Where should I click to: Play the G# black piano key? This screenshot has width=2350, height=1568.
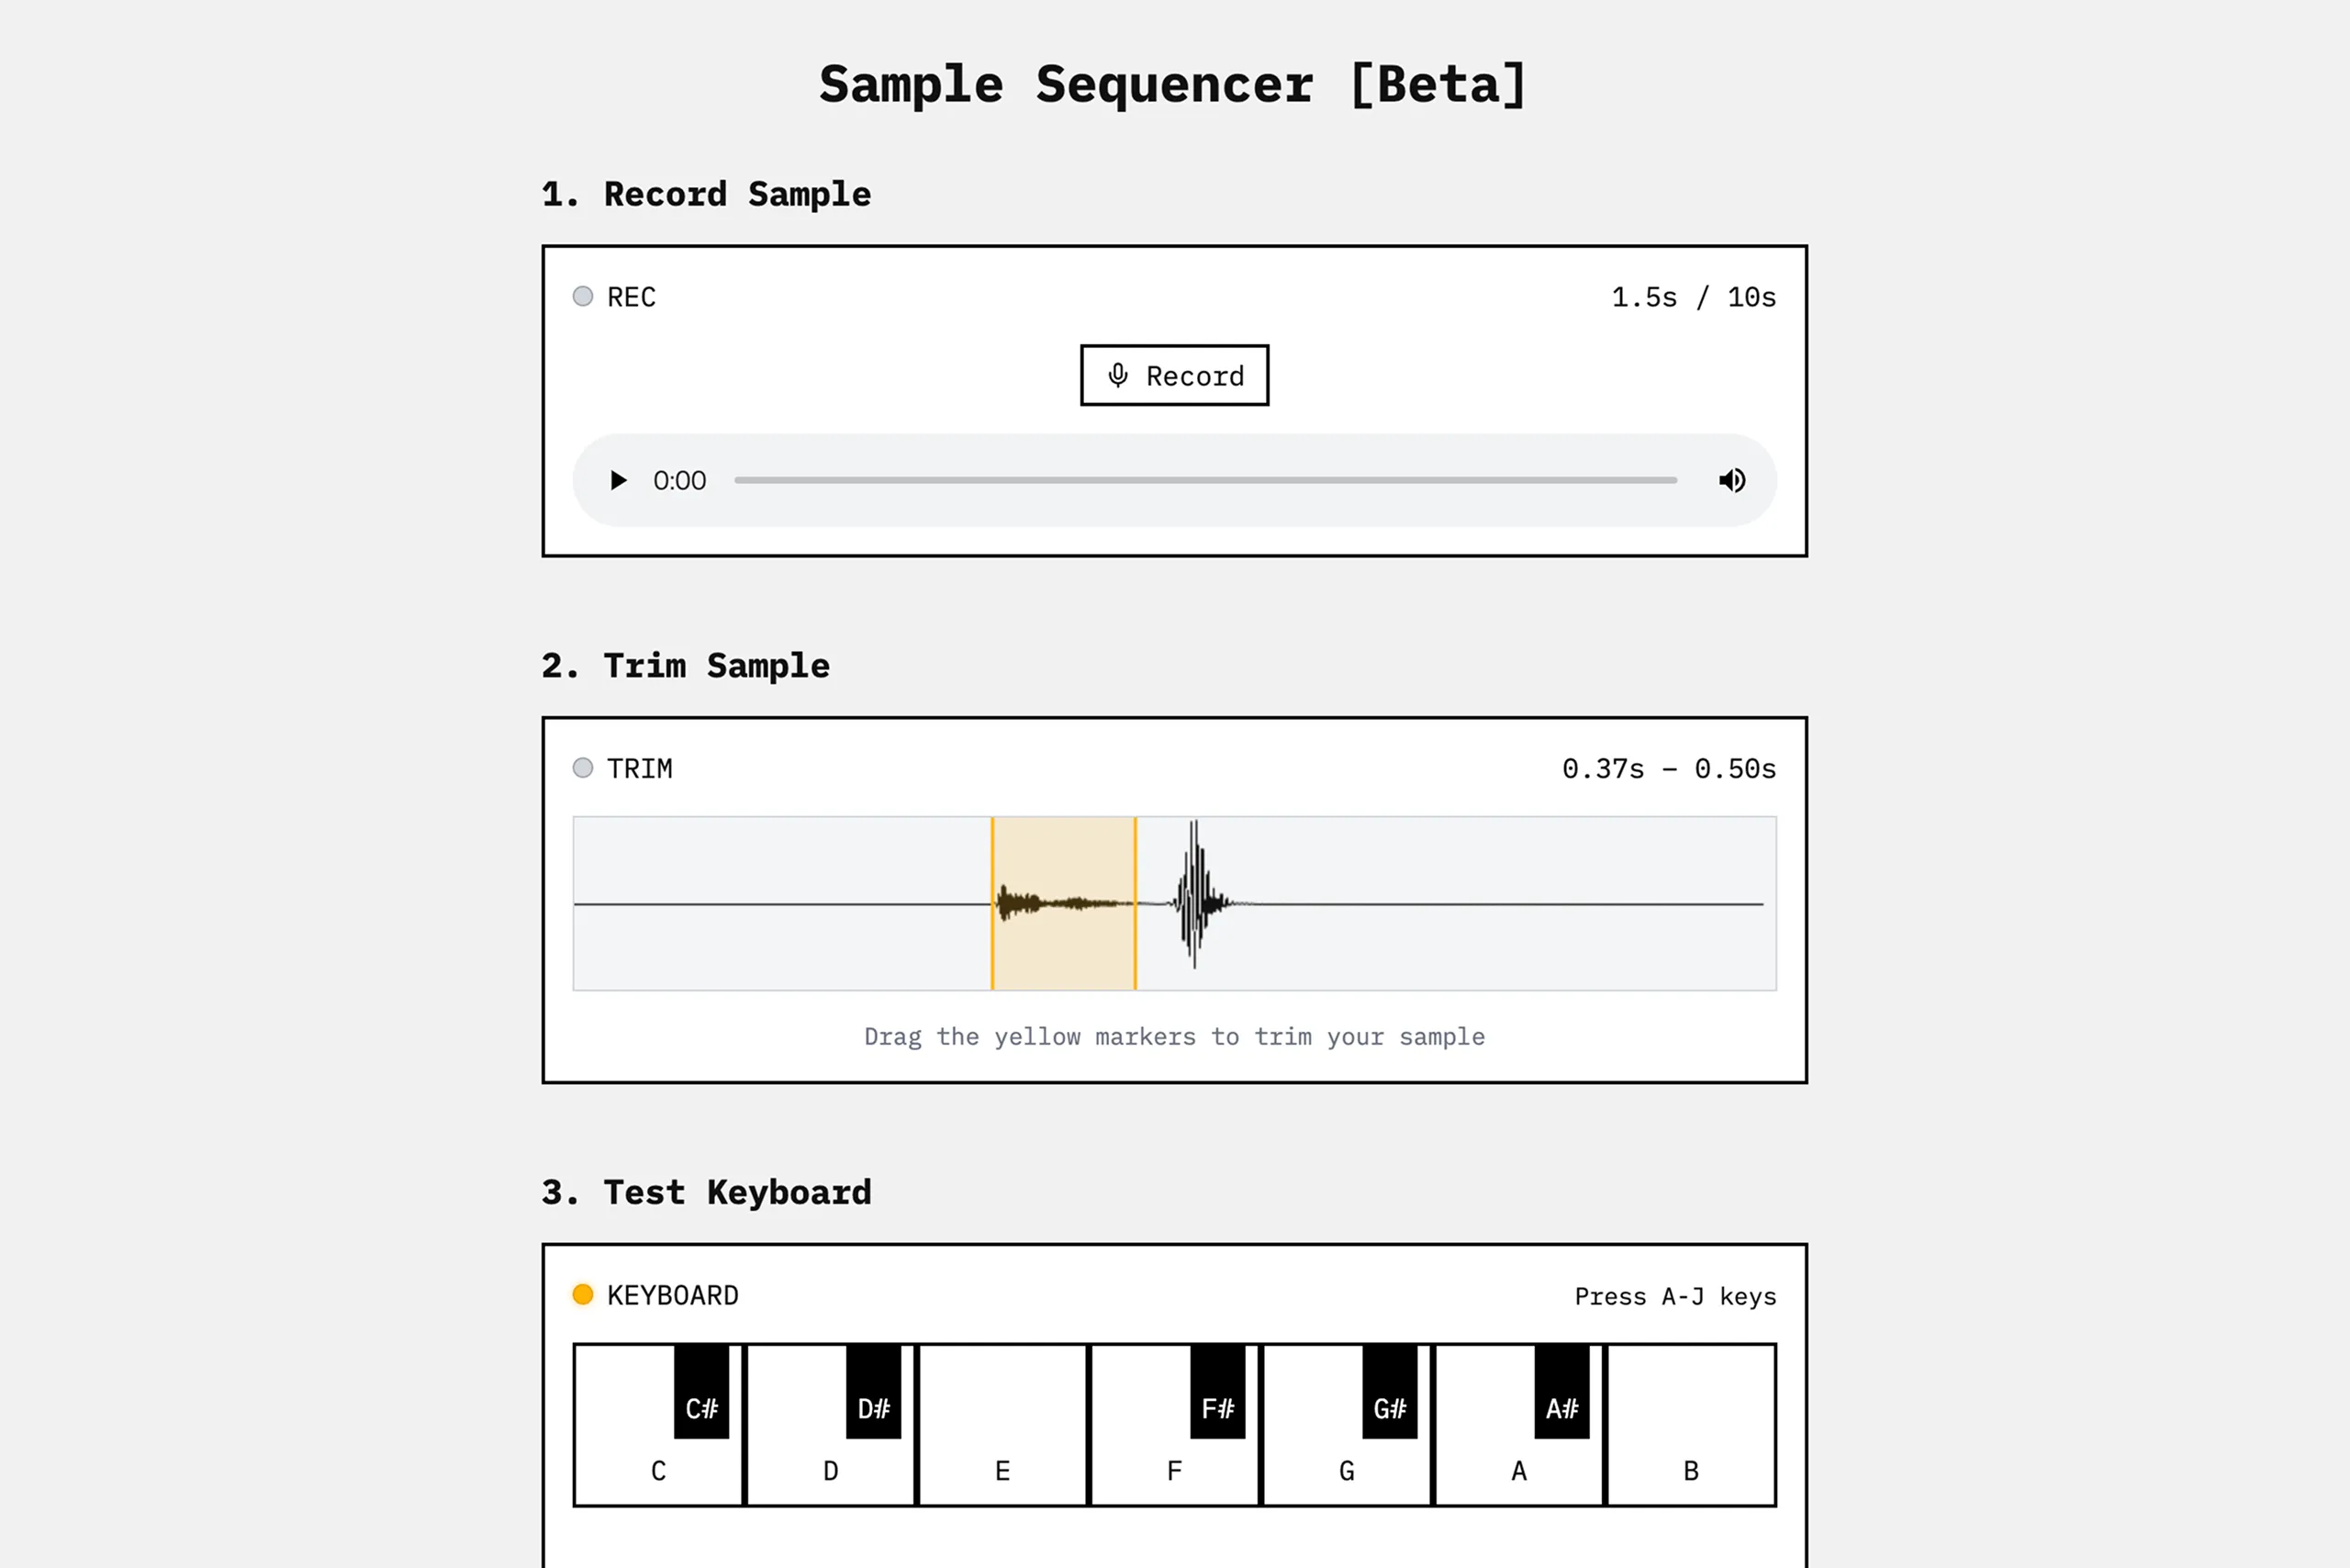coord(1389,1391)
